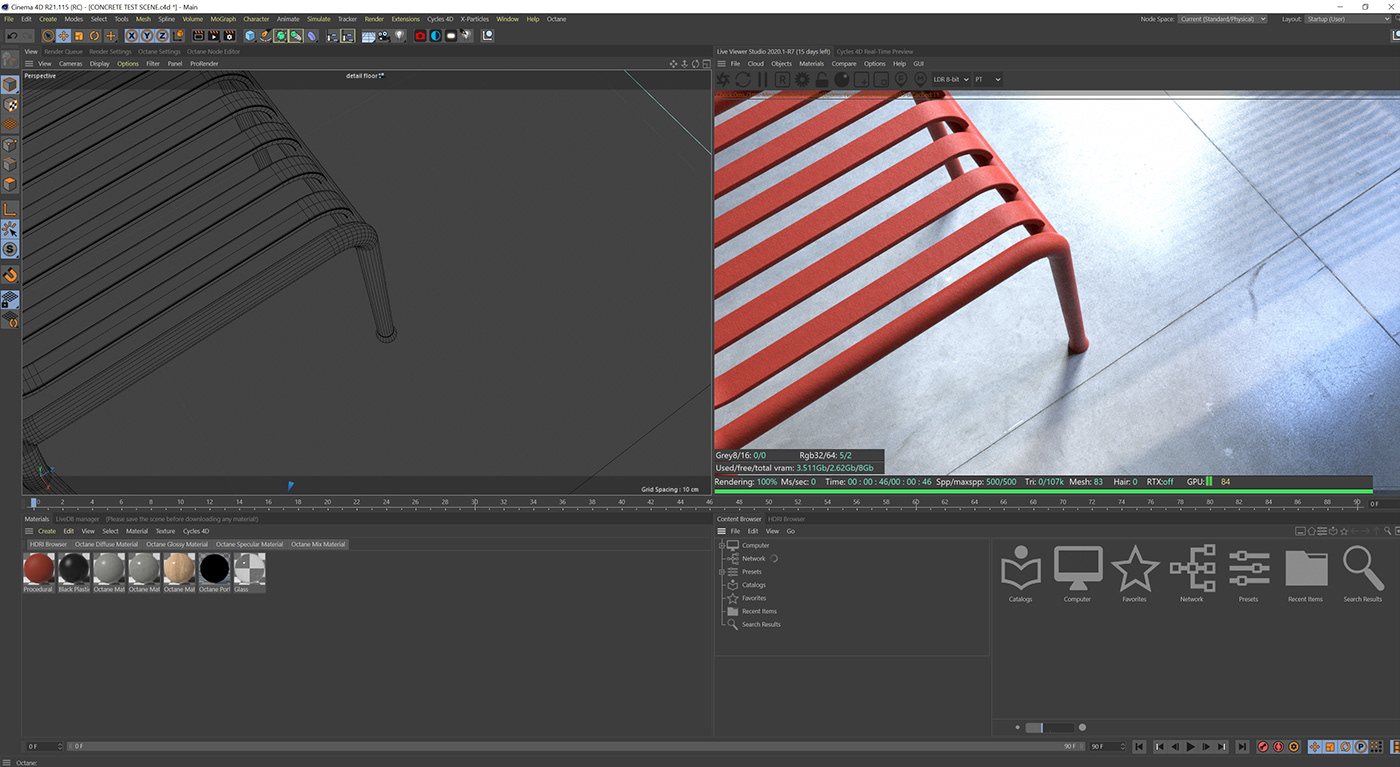Toggle the Y axis lock
Image resolution: width=1400 pixels, height=767 pixels.
147,36
